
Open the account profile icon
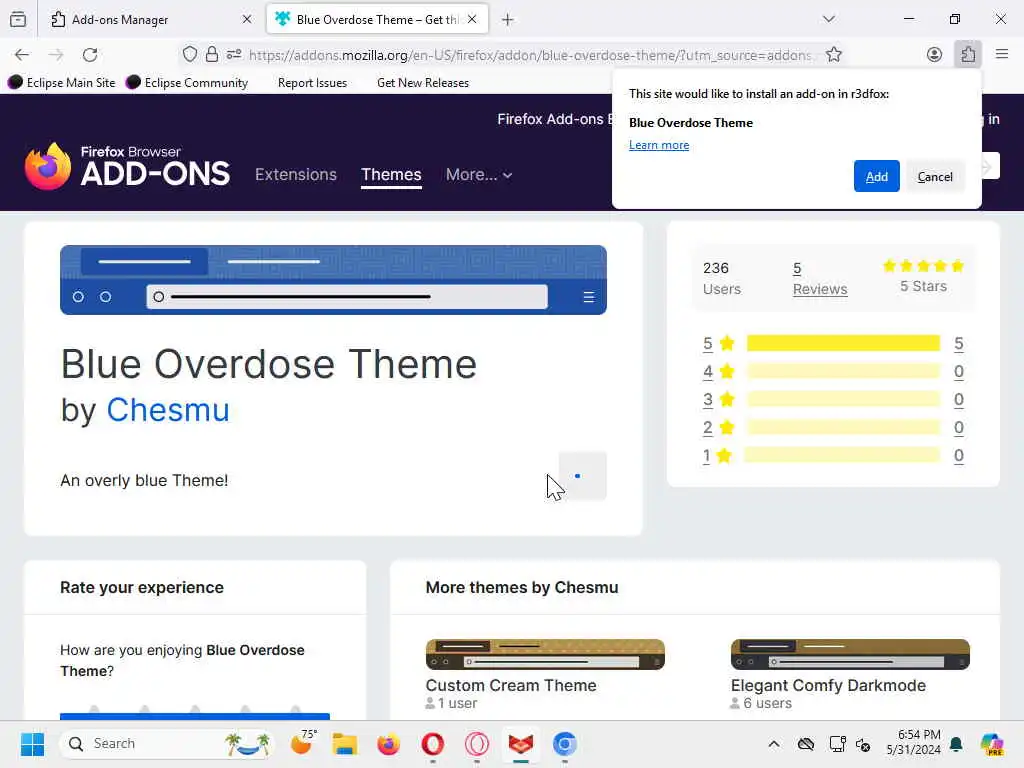[935, 55]
